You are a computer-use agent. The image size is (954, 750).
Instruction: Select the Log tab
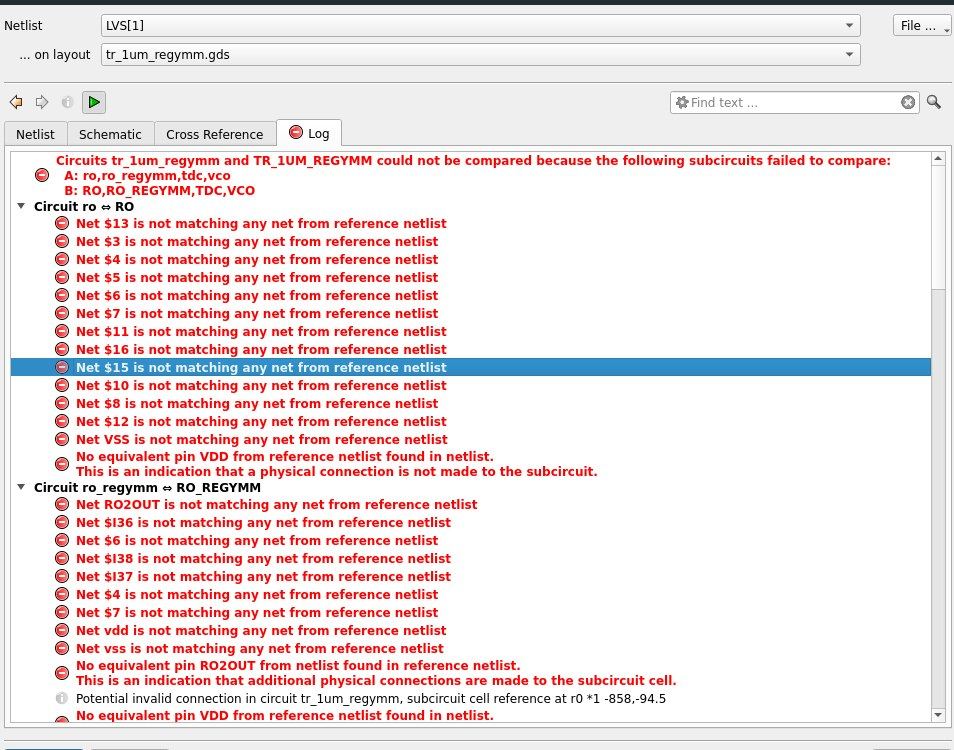point(309,133)
